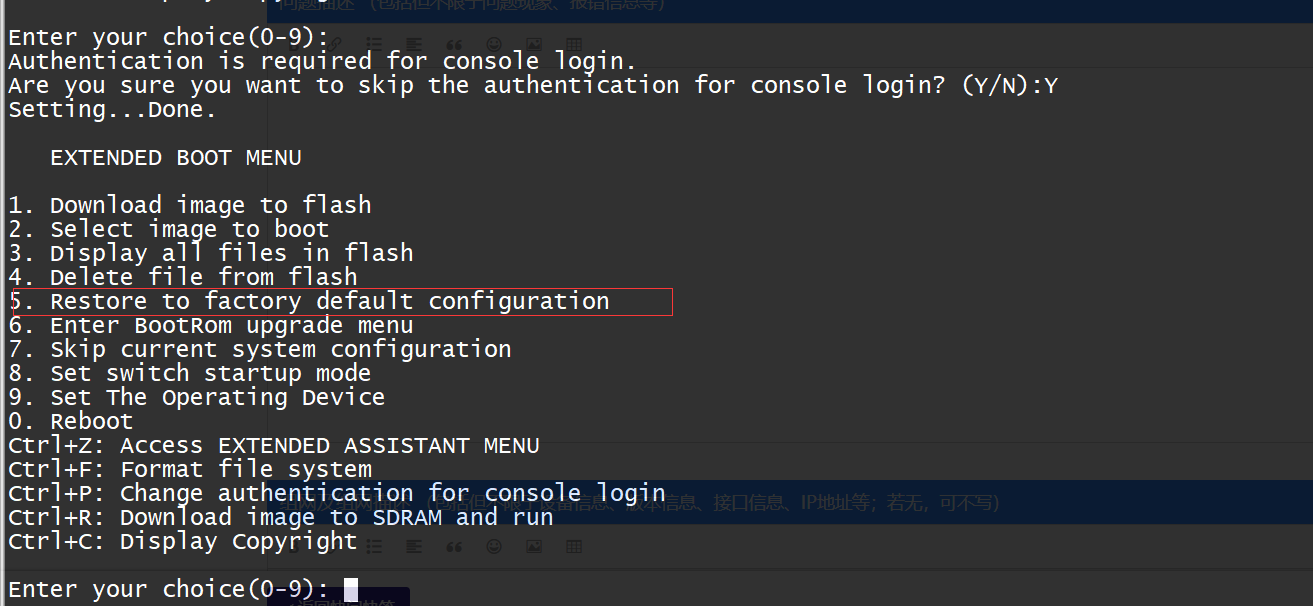Open the emoji picker in lower editor toolbar

click(494, 546)
